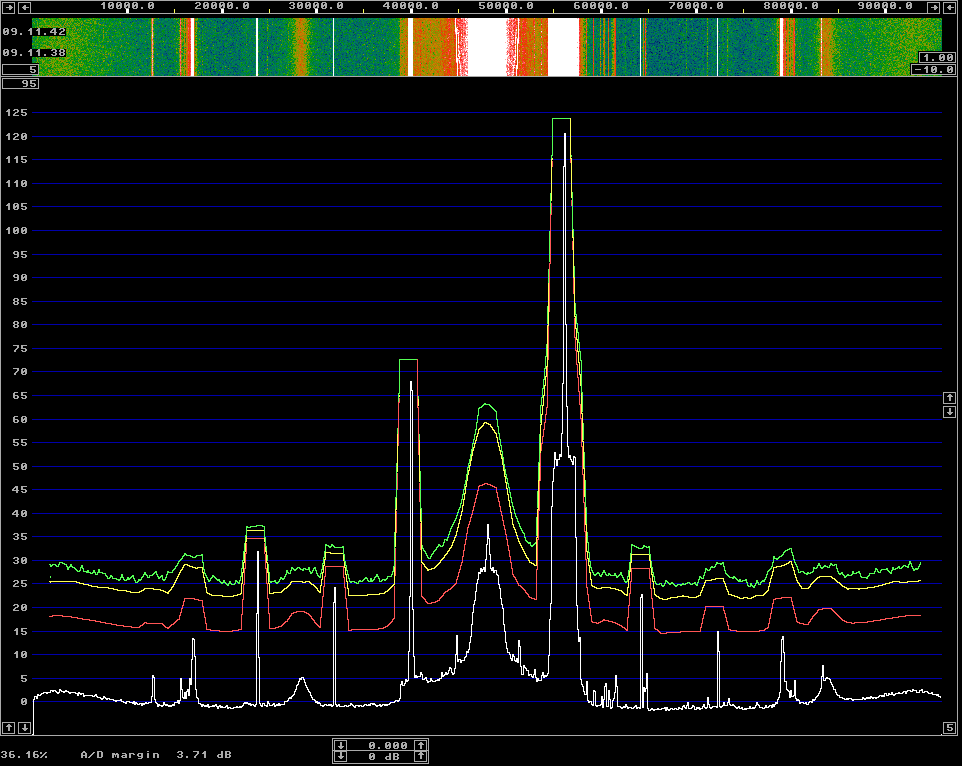Click the 0 dB label on the amplitude scale

[x=24, y=702]
